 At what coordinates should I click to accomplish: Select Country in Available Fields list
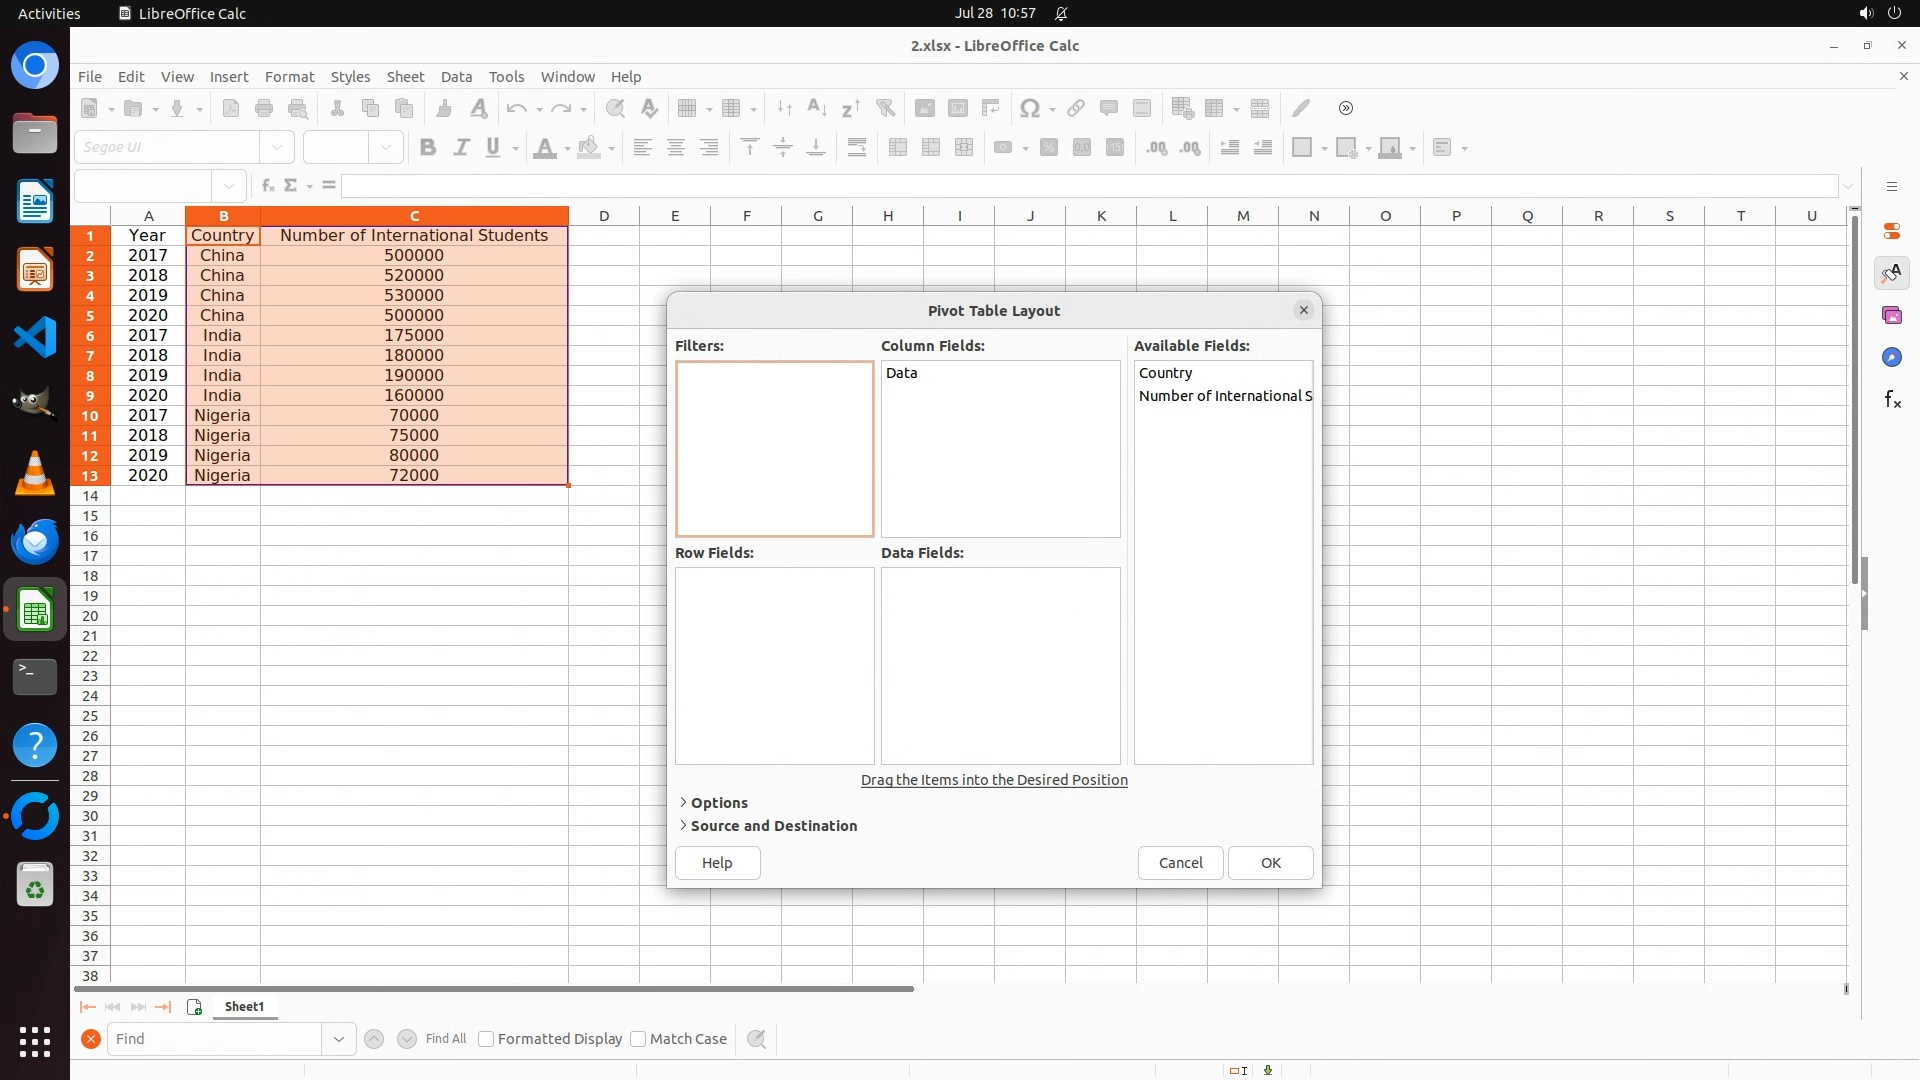coord(1165,373)
